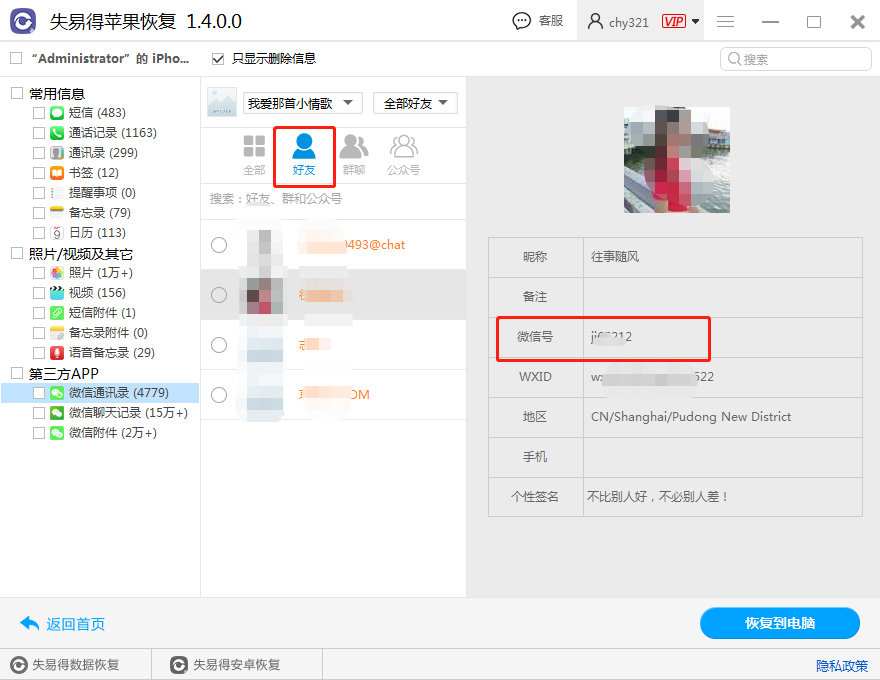This screenshot has width=880, height=680.
Task: Click the red VIP badge
Action: click(673, 21)
